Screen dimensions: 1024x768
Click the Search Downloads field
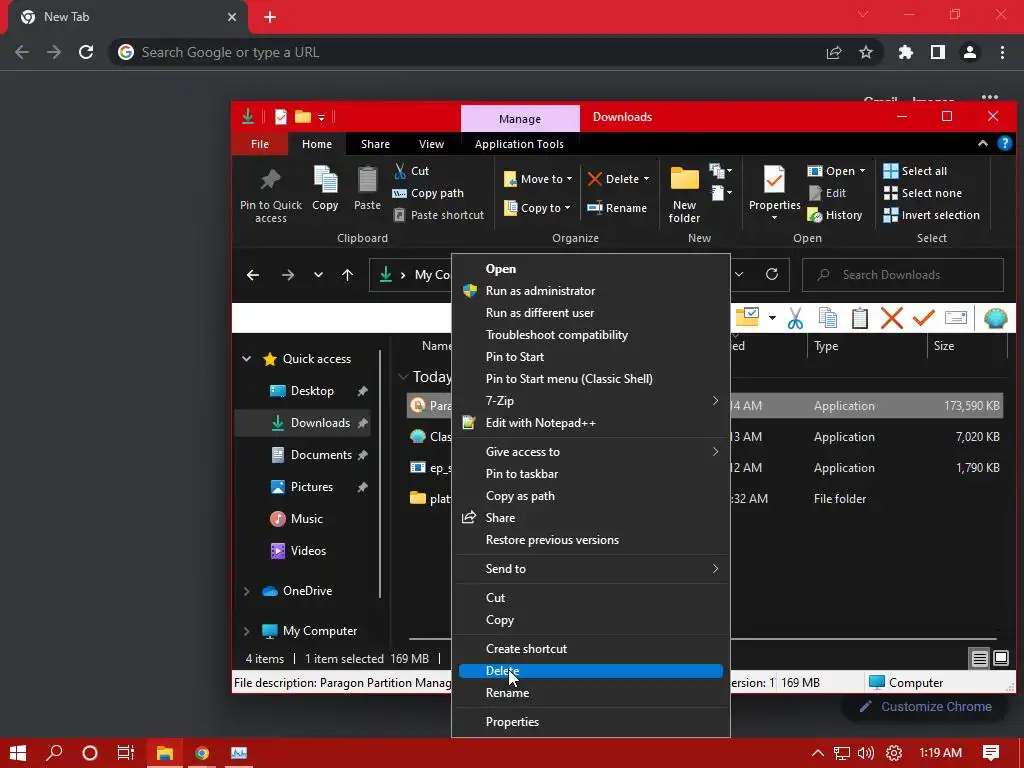click(x=903, y=275)
